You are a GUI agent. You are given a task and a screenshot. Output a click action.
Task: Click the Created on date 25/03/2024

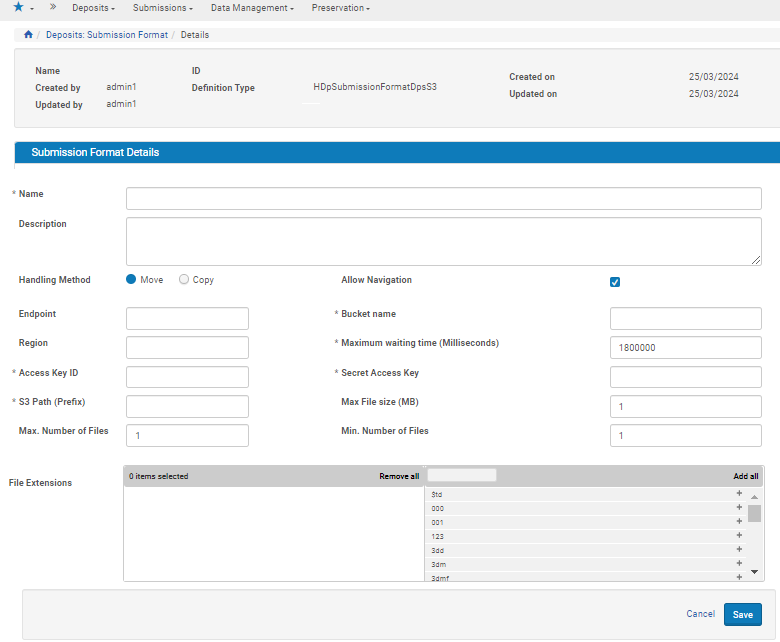click(x=713, y=77)
